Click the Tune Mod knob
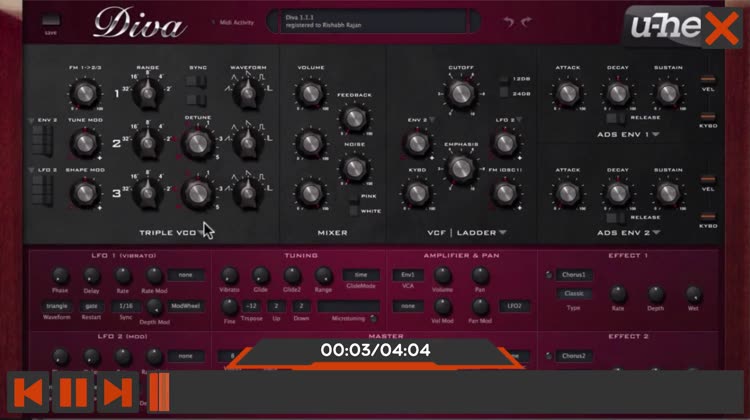This screenshot has width=750, height=420. coord(85,143)
